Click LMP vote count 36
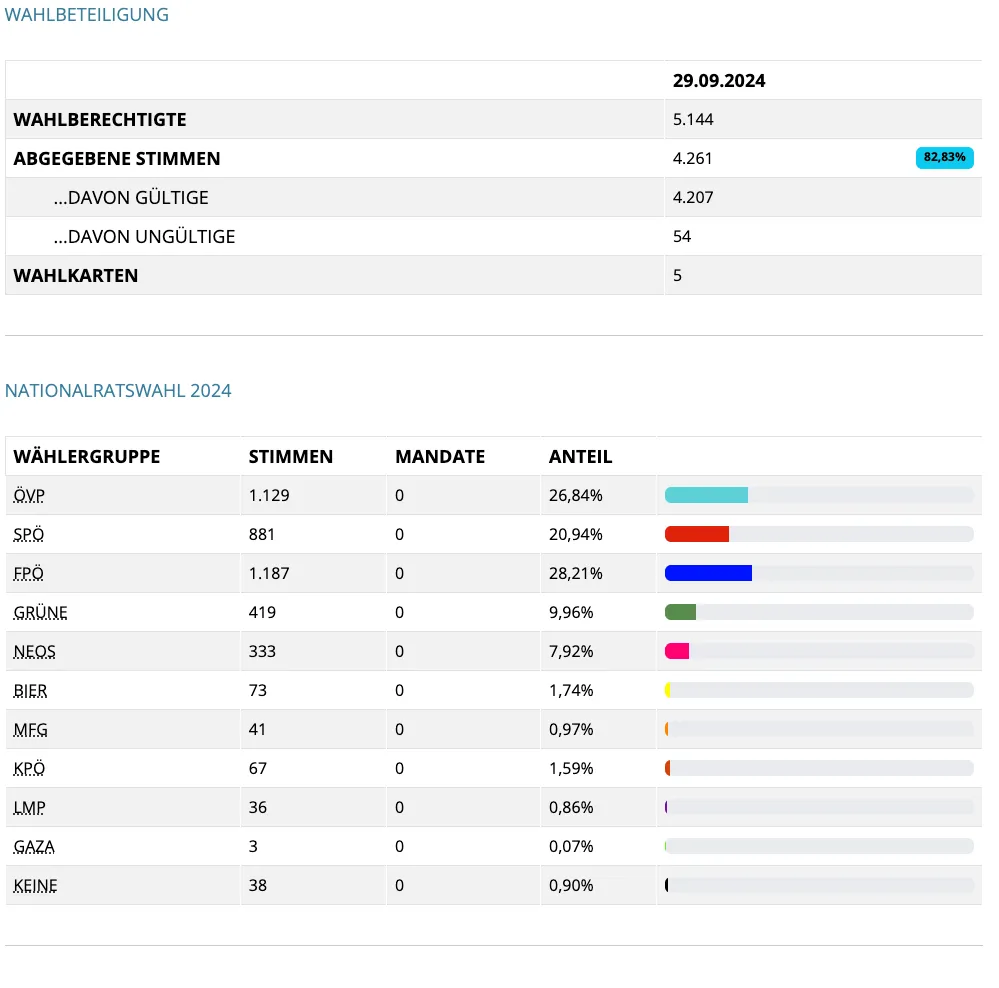Screen dimensions: 999x988 [257, 808]
